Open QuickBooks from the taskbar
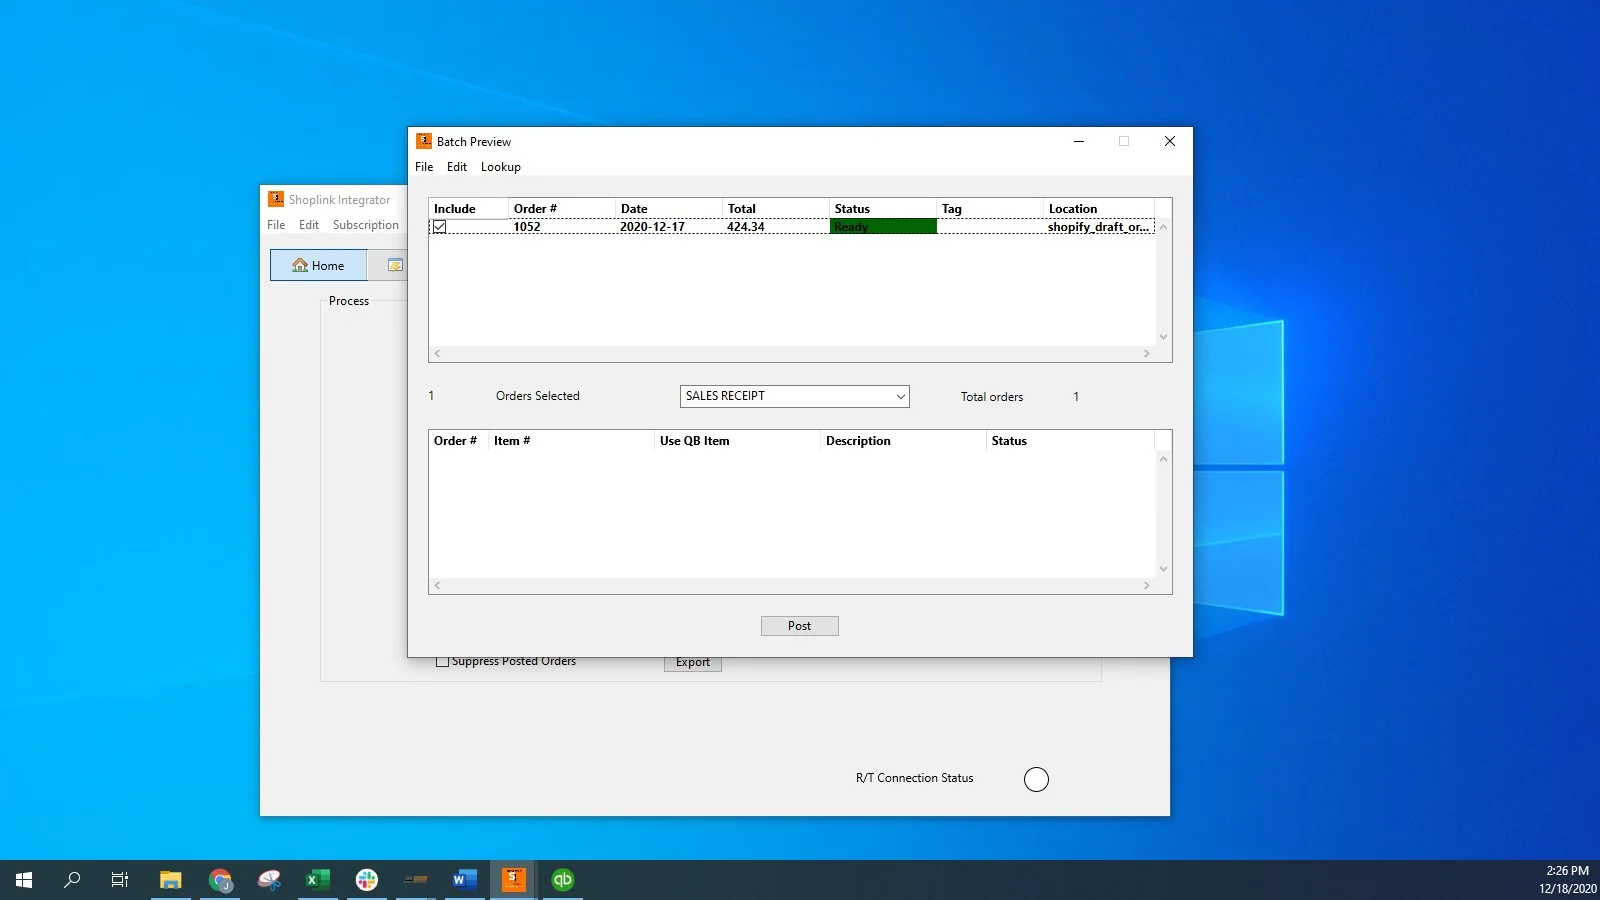Screen dimensions: 1600x900 563,880
